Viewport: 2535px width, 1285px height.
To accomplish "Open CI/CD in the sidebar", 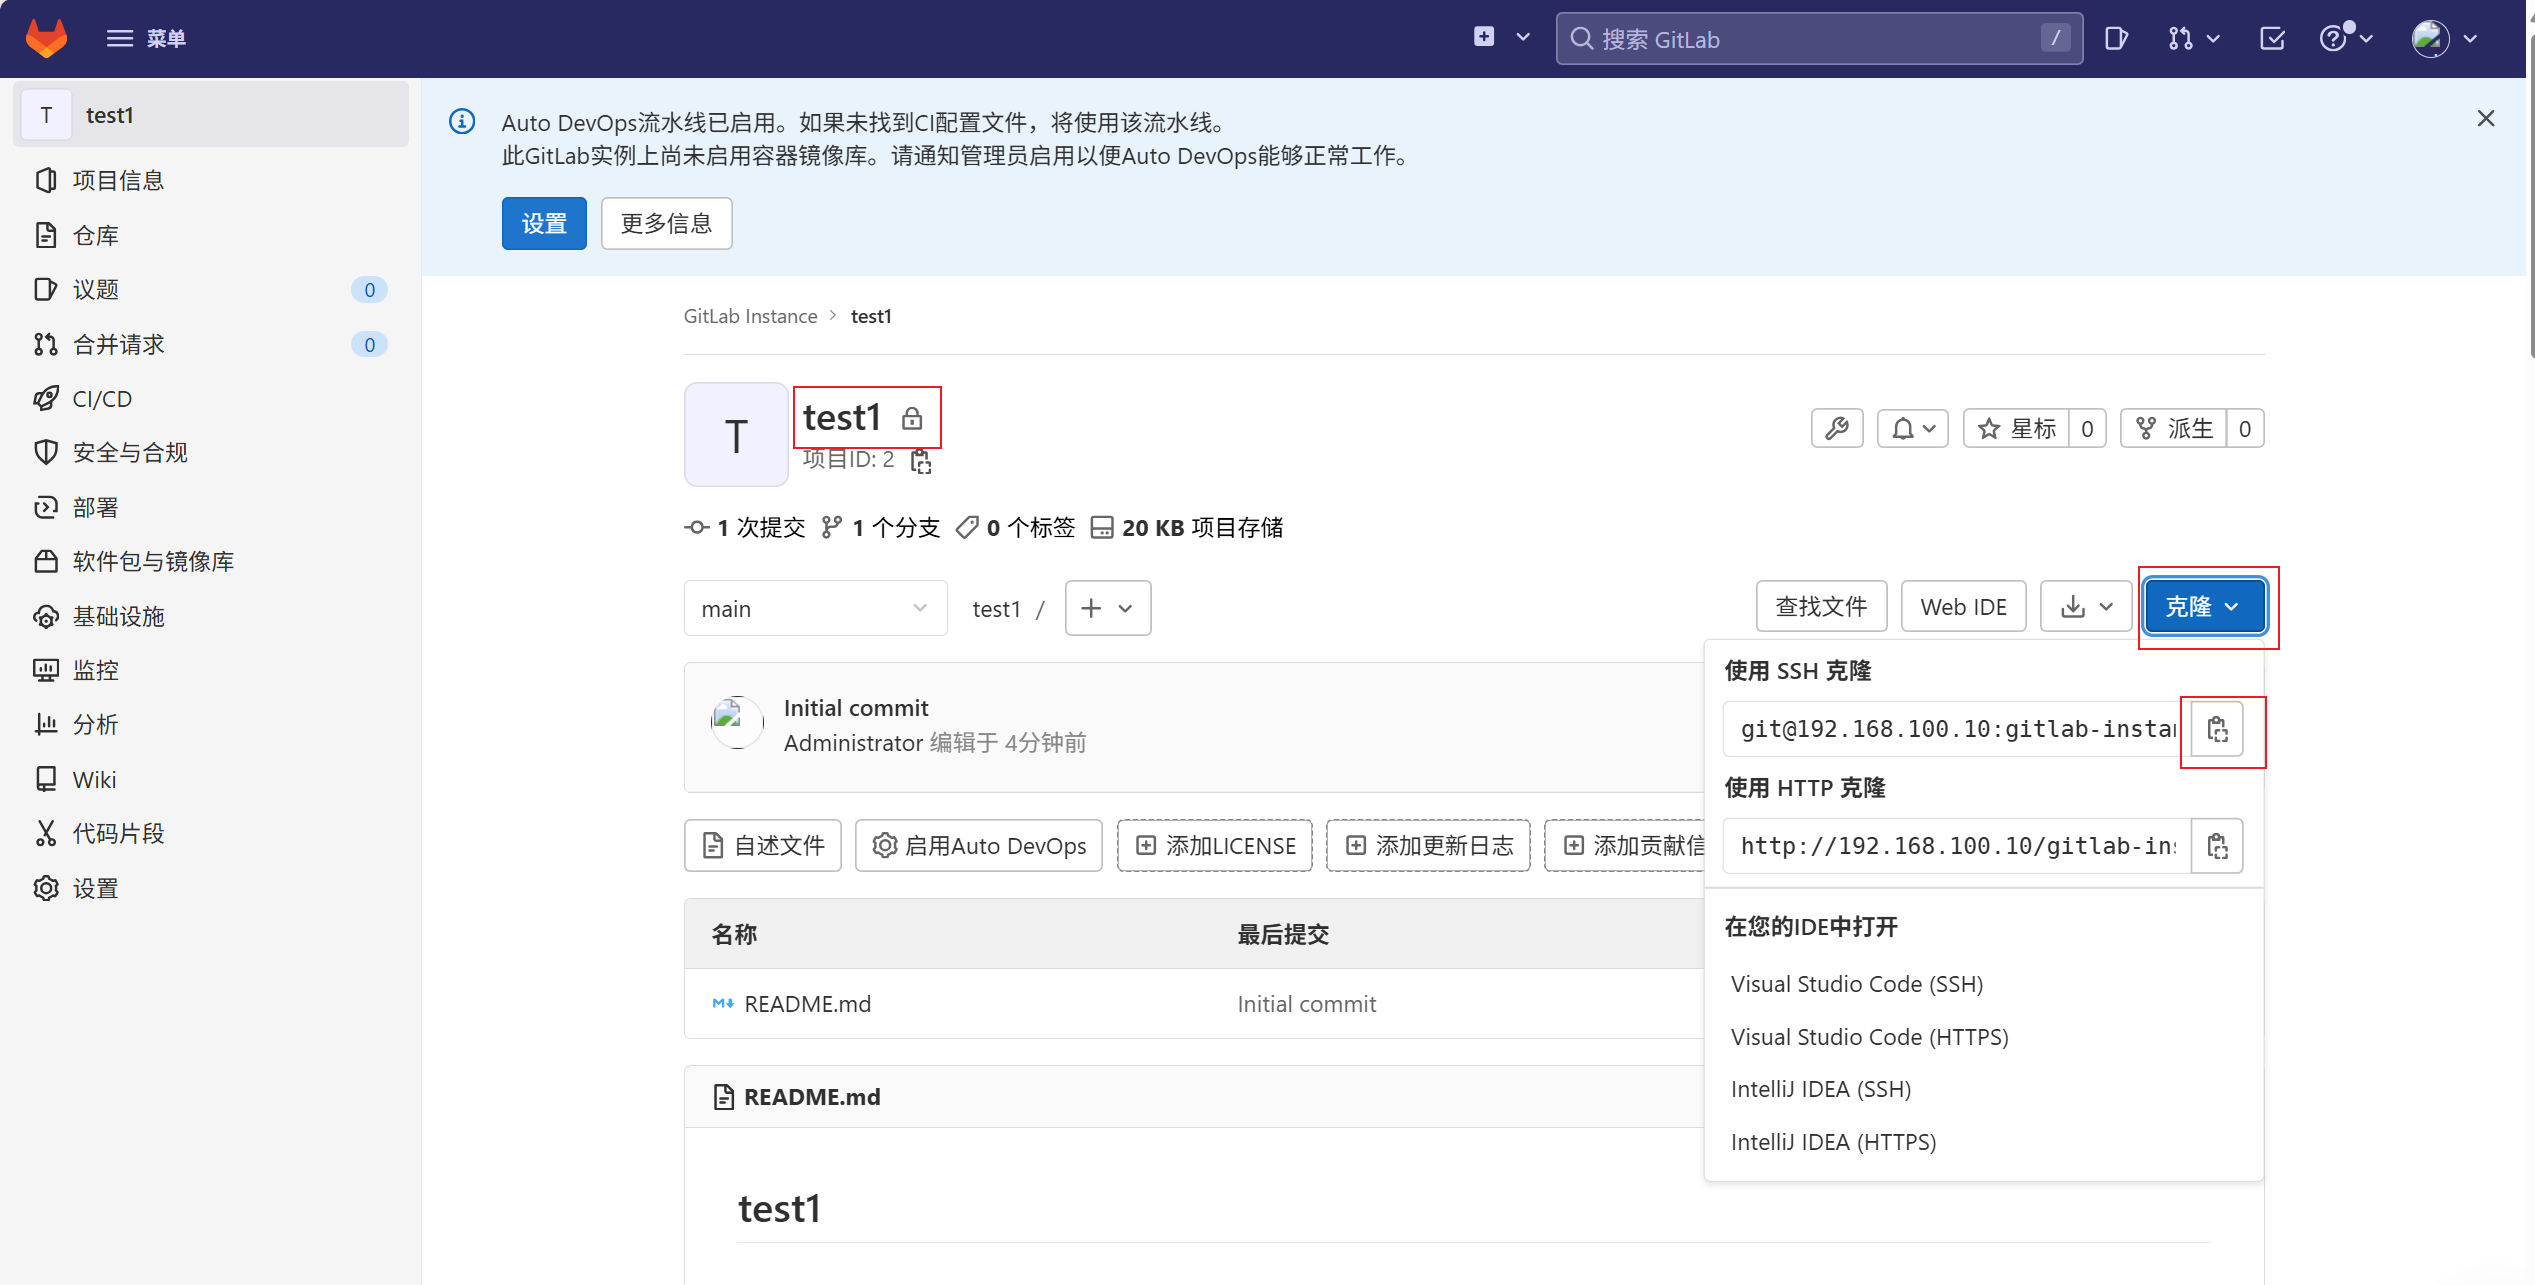I will [x=102, y=398].
